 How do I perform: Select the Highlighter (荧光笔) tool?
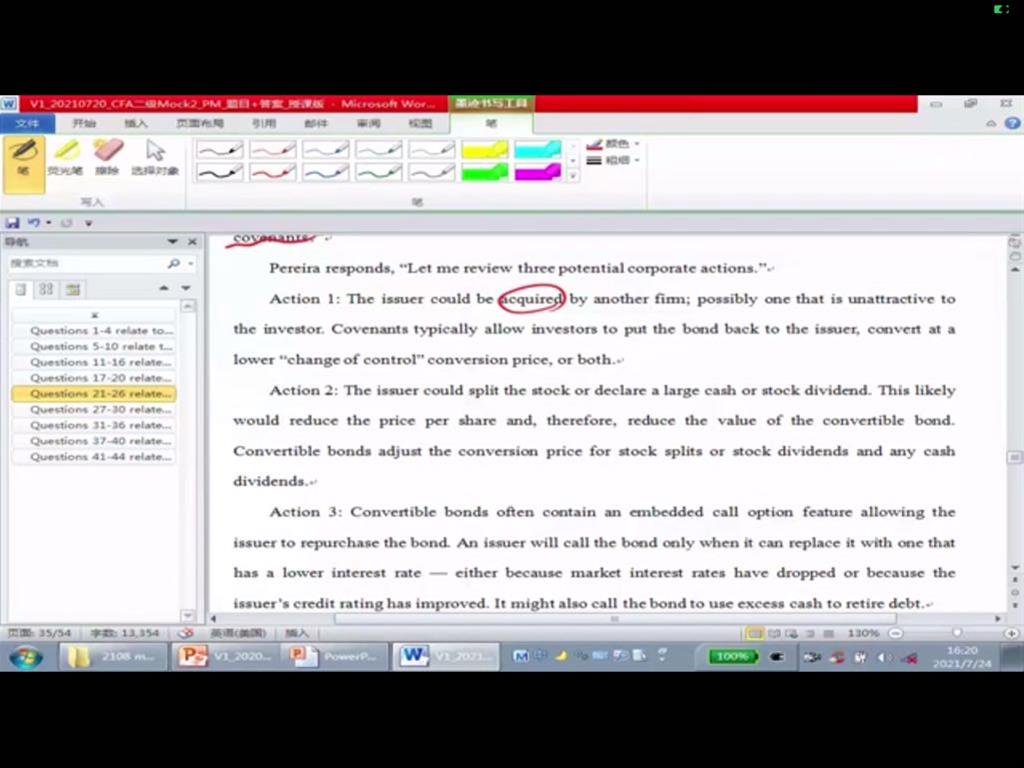tap(66, 158)
